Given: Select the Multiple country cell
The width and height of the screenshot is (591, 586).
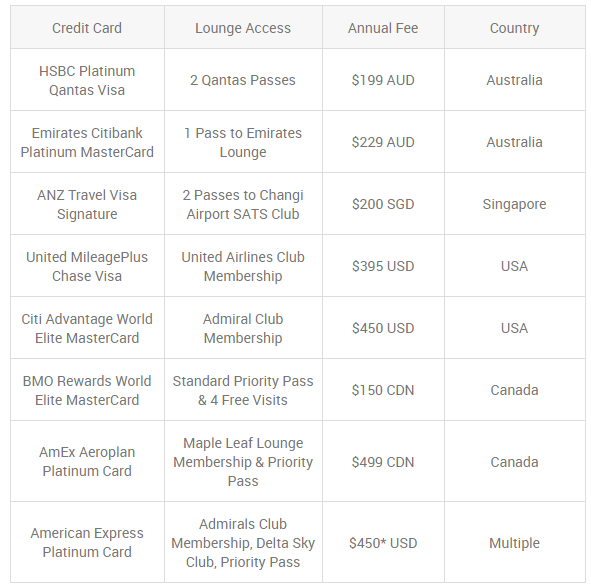Looking at the screenshot, I should [514, 542].
